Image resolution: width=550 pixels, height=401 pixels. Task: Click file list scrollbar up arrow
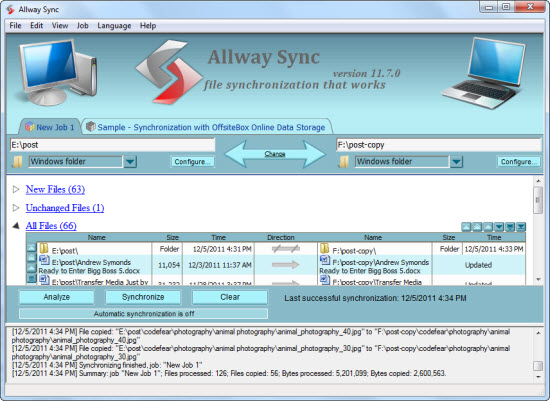(x=538, y=181)
